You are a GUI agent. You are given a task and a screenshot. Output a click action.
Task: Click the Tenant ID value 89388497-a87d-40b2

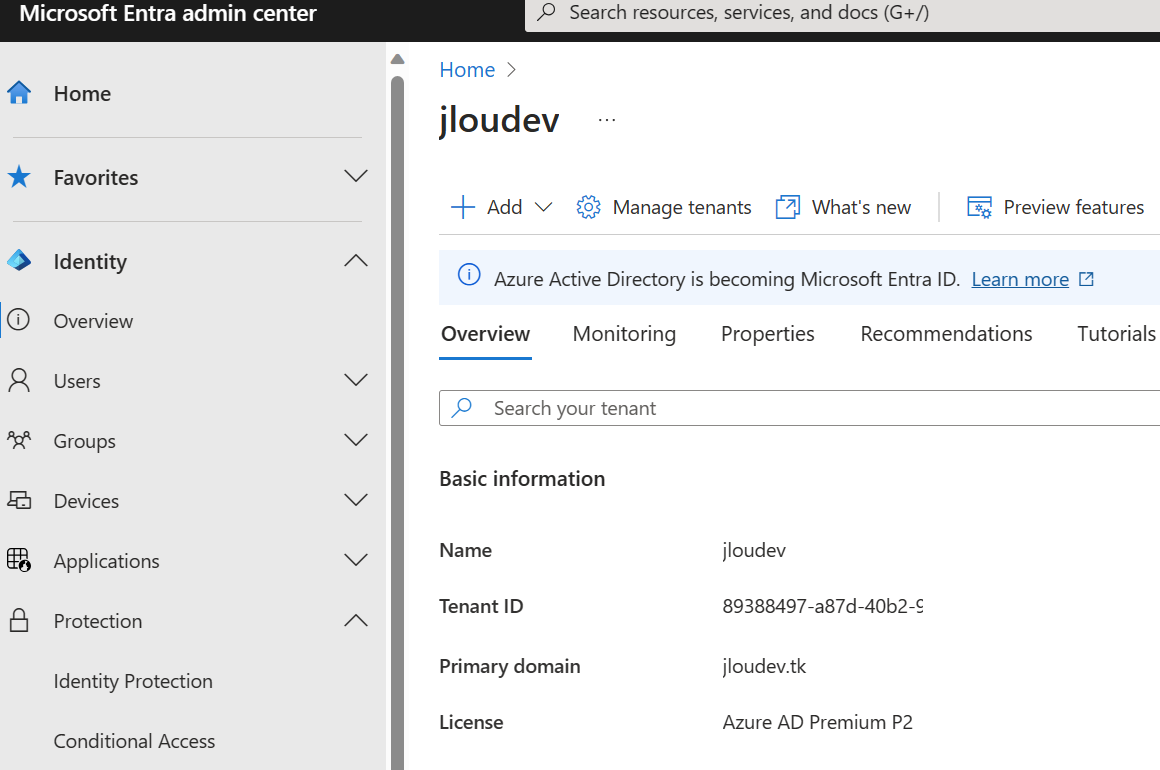point(823,606)
